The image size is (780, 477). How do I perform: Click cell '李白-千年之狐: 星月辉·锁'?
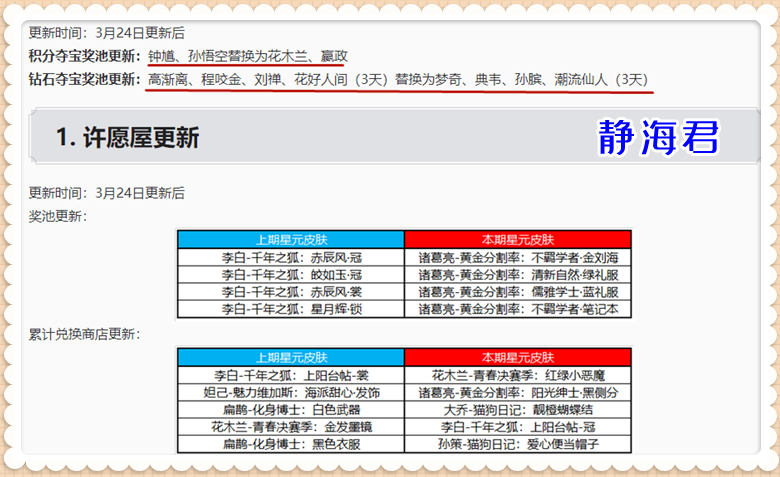tap(292, 309)
